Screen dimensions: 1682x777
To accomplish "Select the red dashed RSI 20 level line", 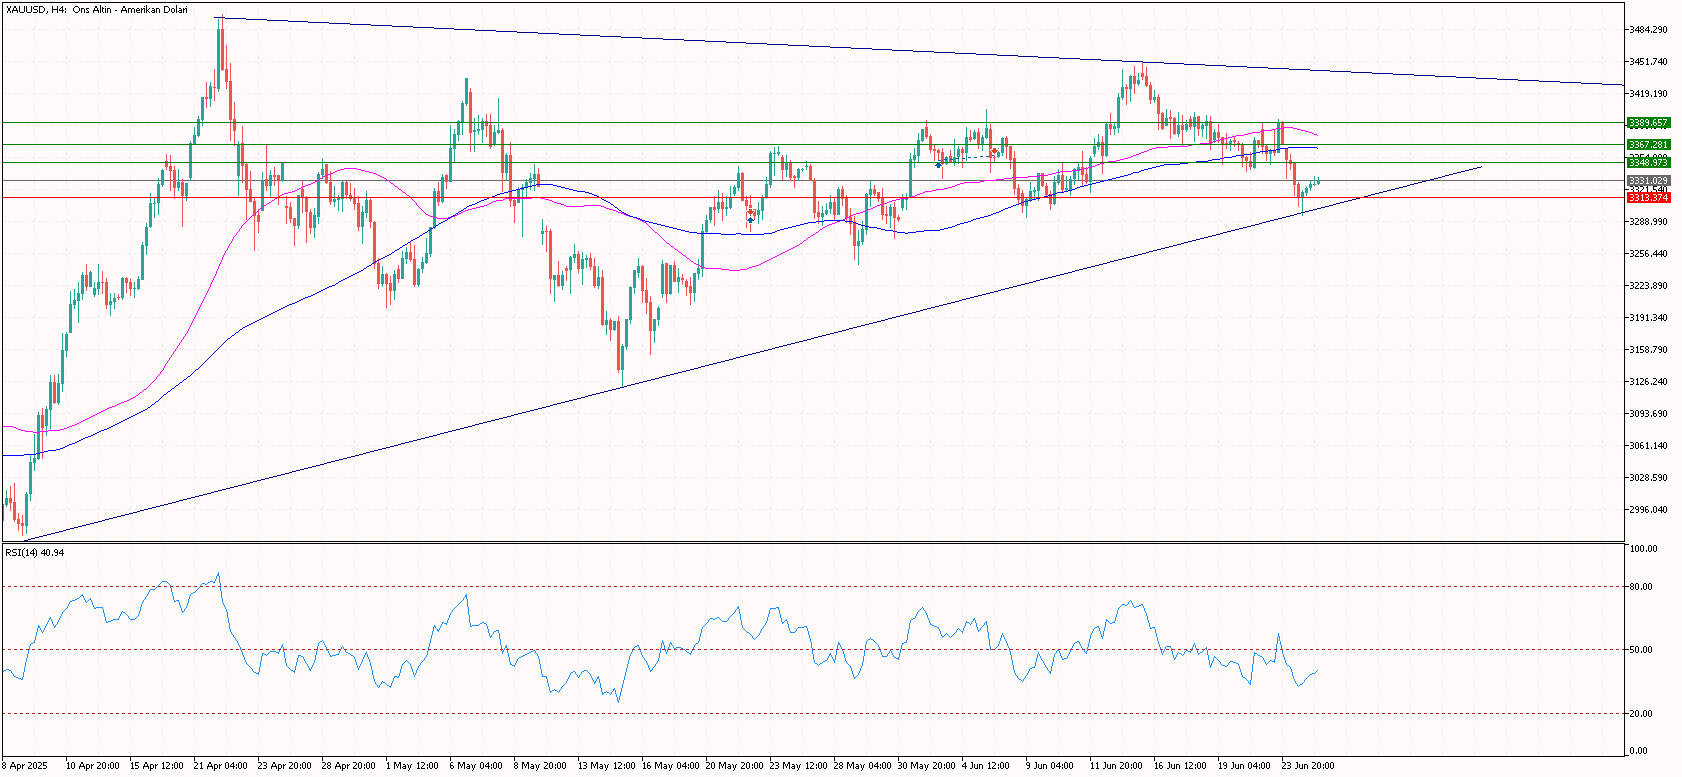I will [x=812, y=714].
